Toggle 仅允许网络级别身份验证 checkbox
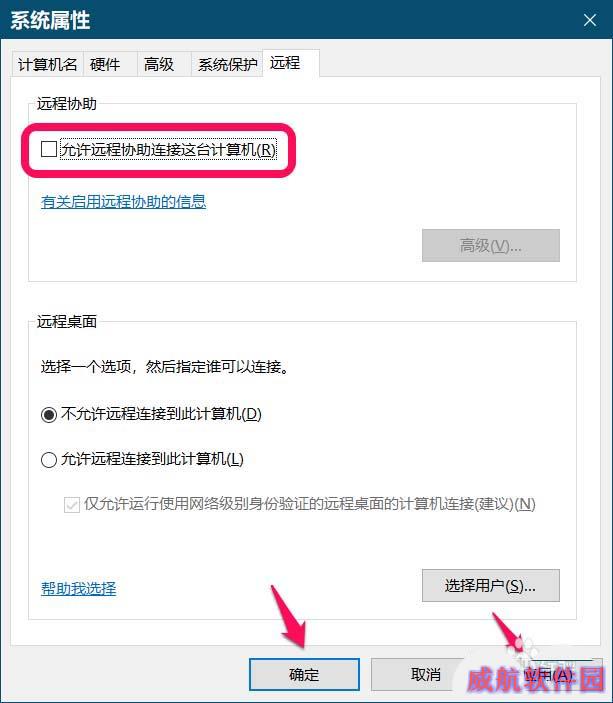 (72, 505)
